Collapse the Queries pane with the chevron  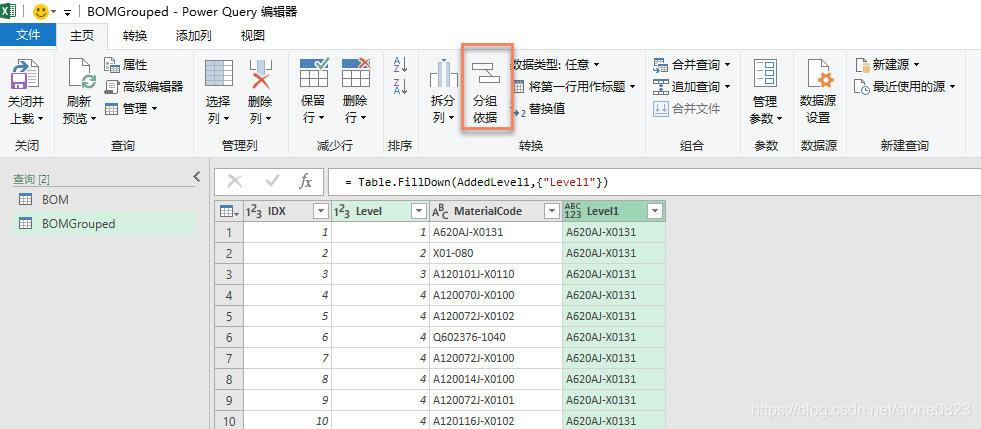click(196, 176)
